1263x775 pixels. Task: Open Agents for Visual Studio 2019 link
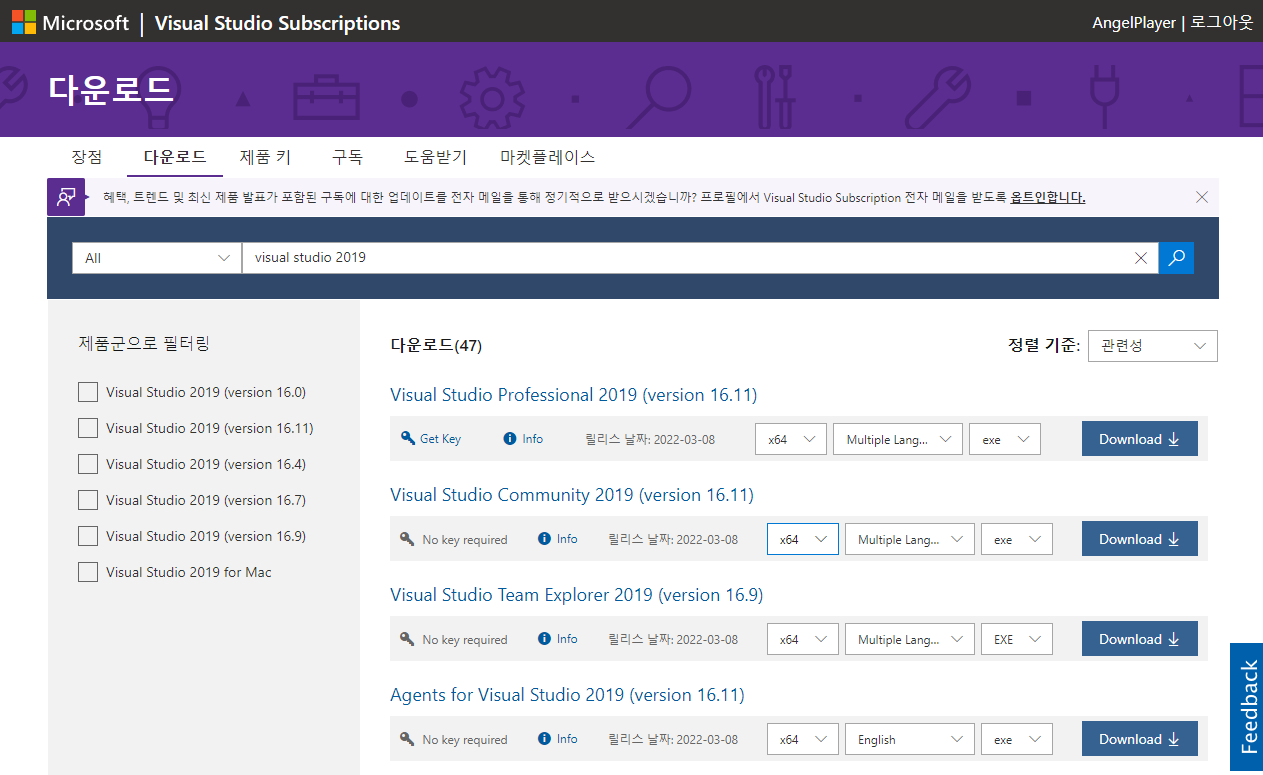(567, 695)
